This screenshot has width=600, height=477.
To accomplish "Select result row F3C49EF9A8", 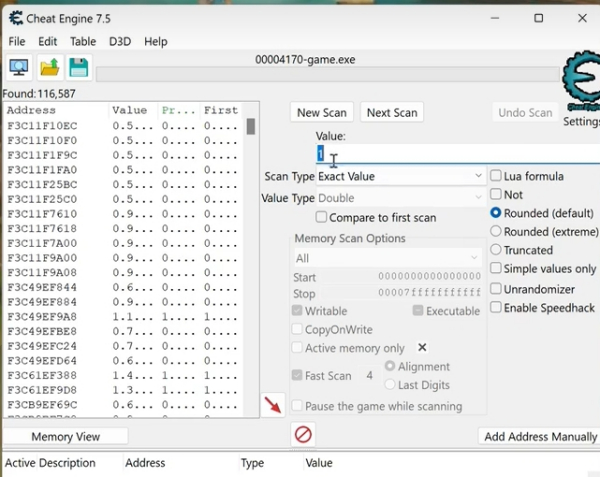I will pyautogui.click(x=124, y=317).
